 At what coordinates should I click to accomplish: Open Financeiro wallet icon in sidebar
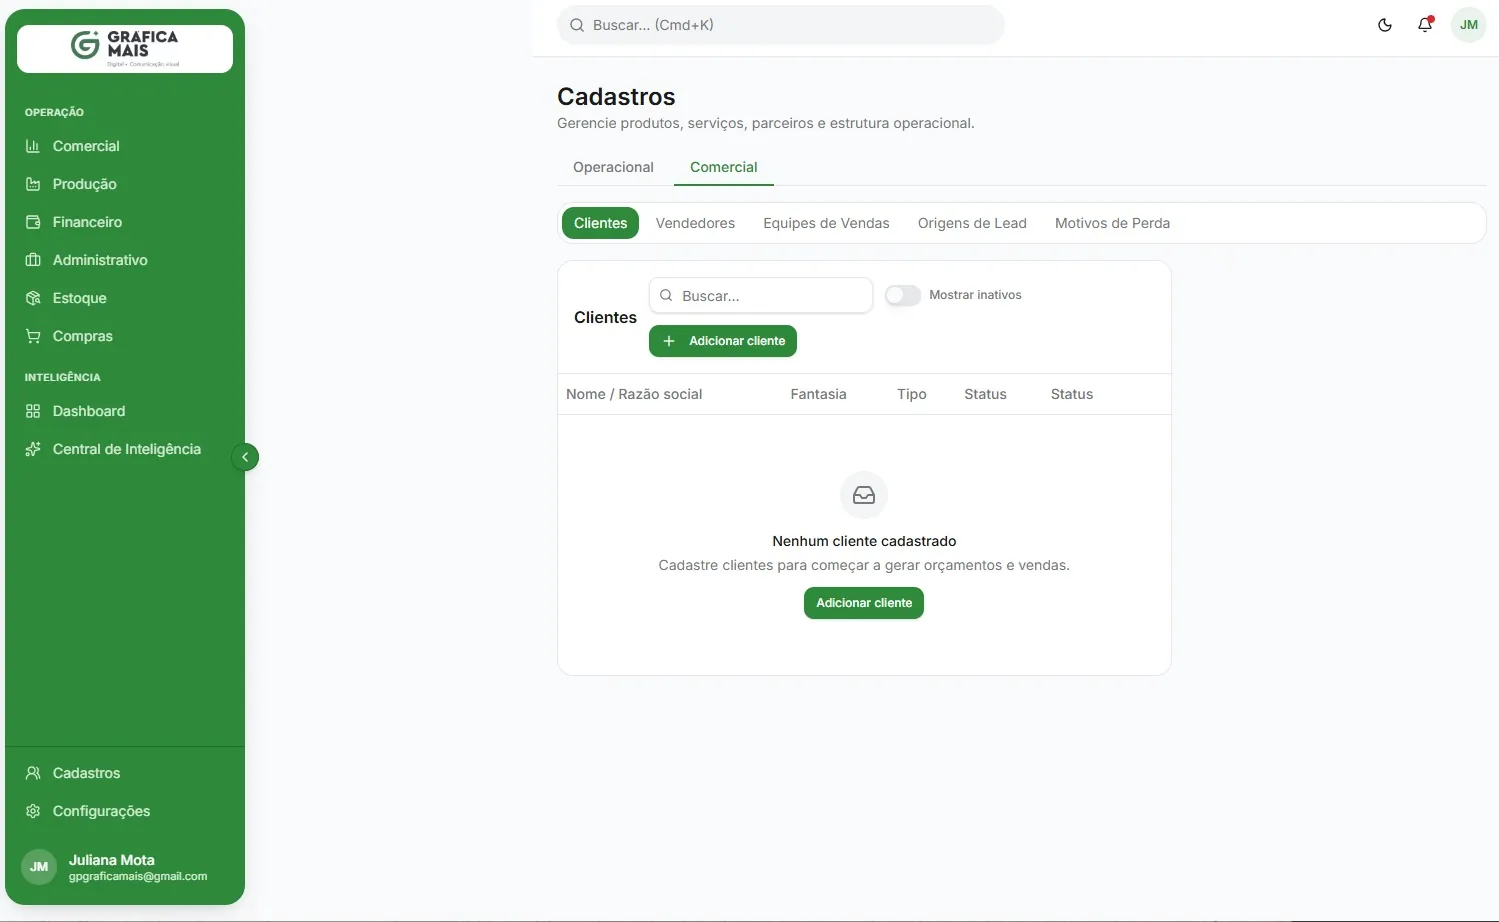tap(33, 222)
